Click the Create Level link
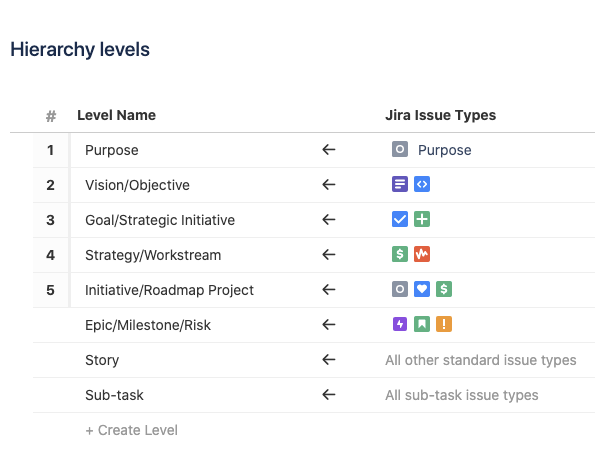Screen dimensions: 607x467 (131, 430)
